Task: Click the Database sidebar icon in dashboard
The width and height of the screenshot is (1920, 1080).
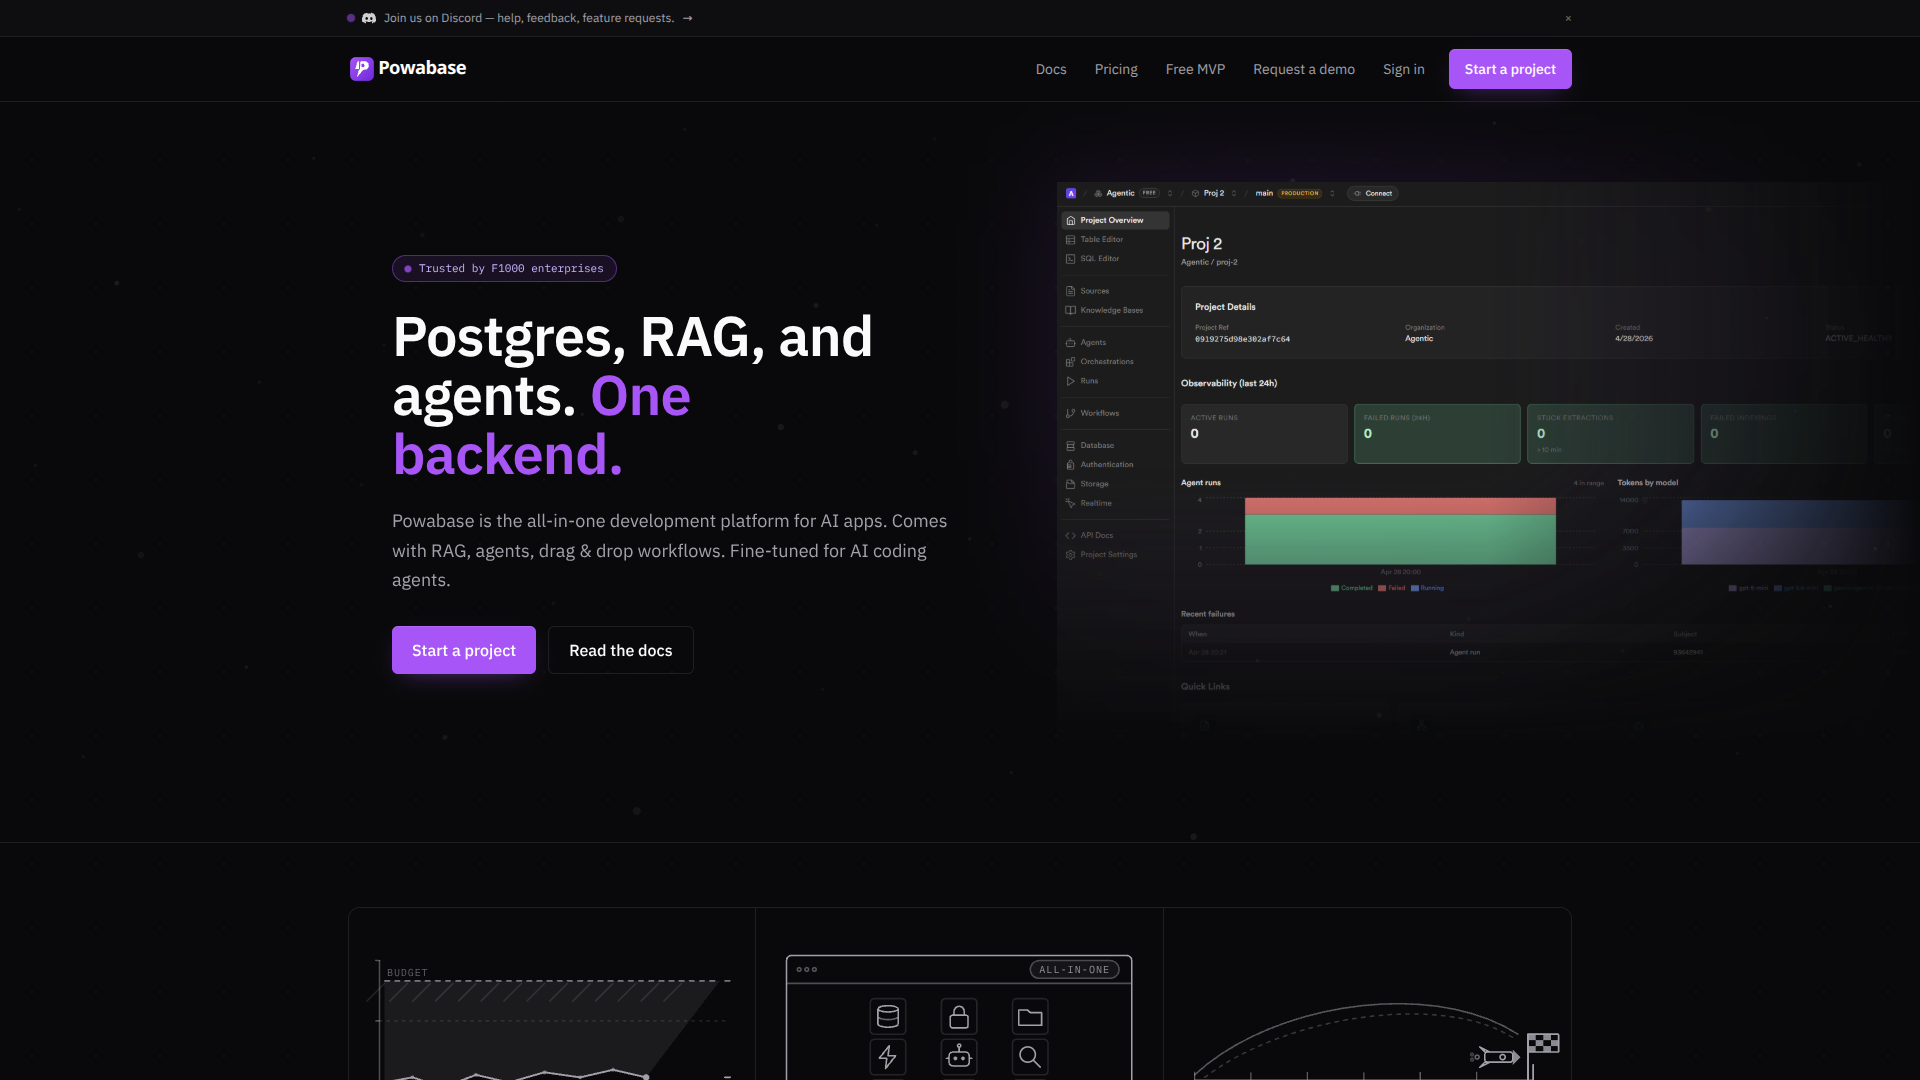Action: pos(1071,446)
